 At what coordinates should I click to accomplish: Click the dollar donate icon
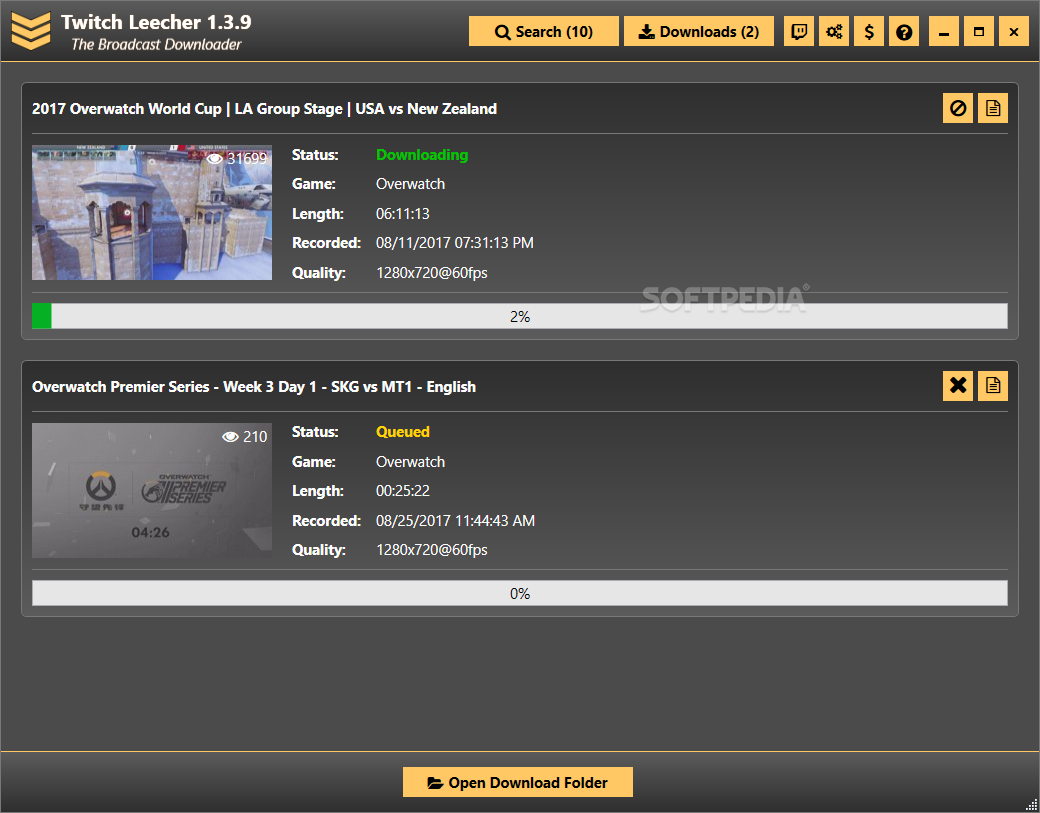[x=869, y=31]
